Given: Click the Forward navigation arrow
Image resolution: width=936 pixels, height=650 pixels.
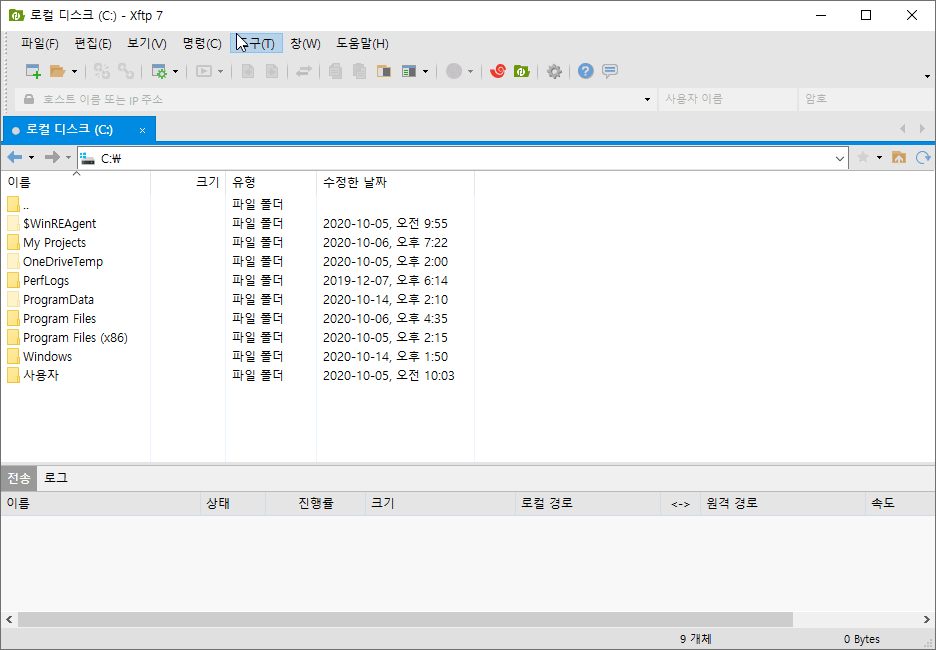Looking at the screenshot, I should (x=53, y=158).
